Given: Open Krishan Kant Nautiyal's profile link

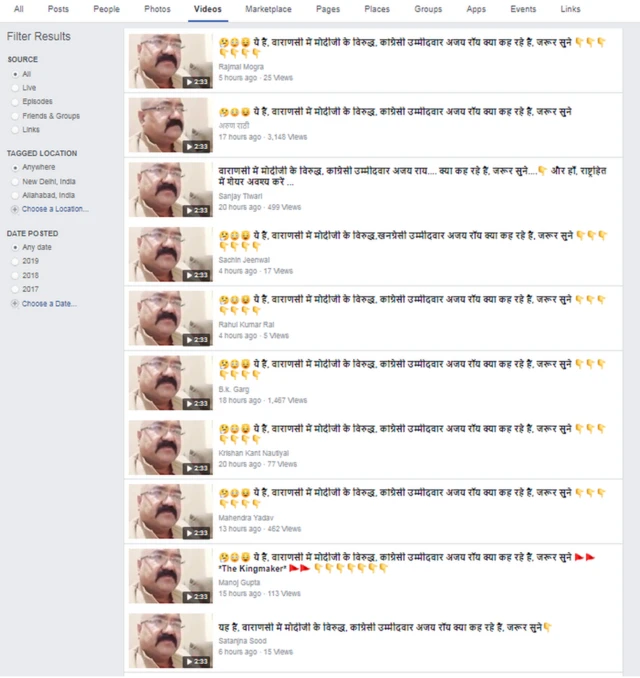Looking at the screenshot, I should (x=253, y=453).
